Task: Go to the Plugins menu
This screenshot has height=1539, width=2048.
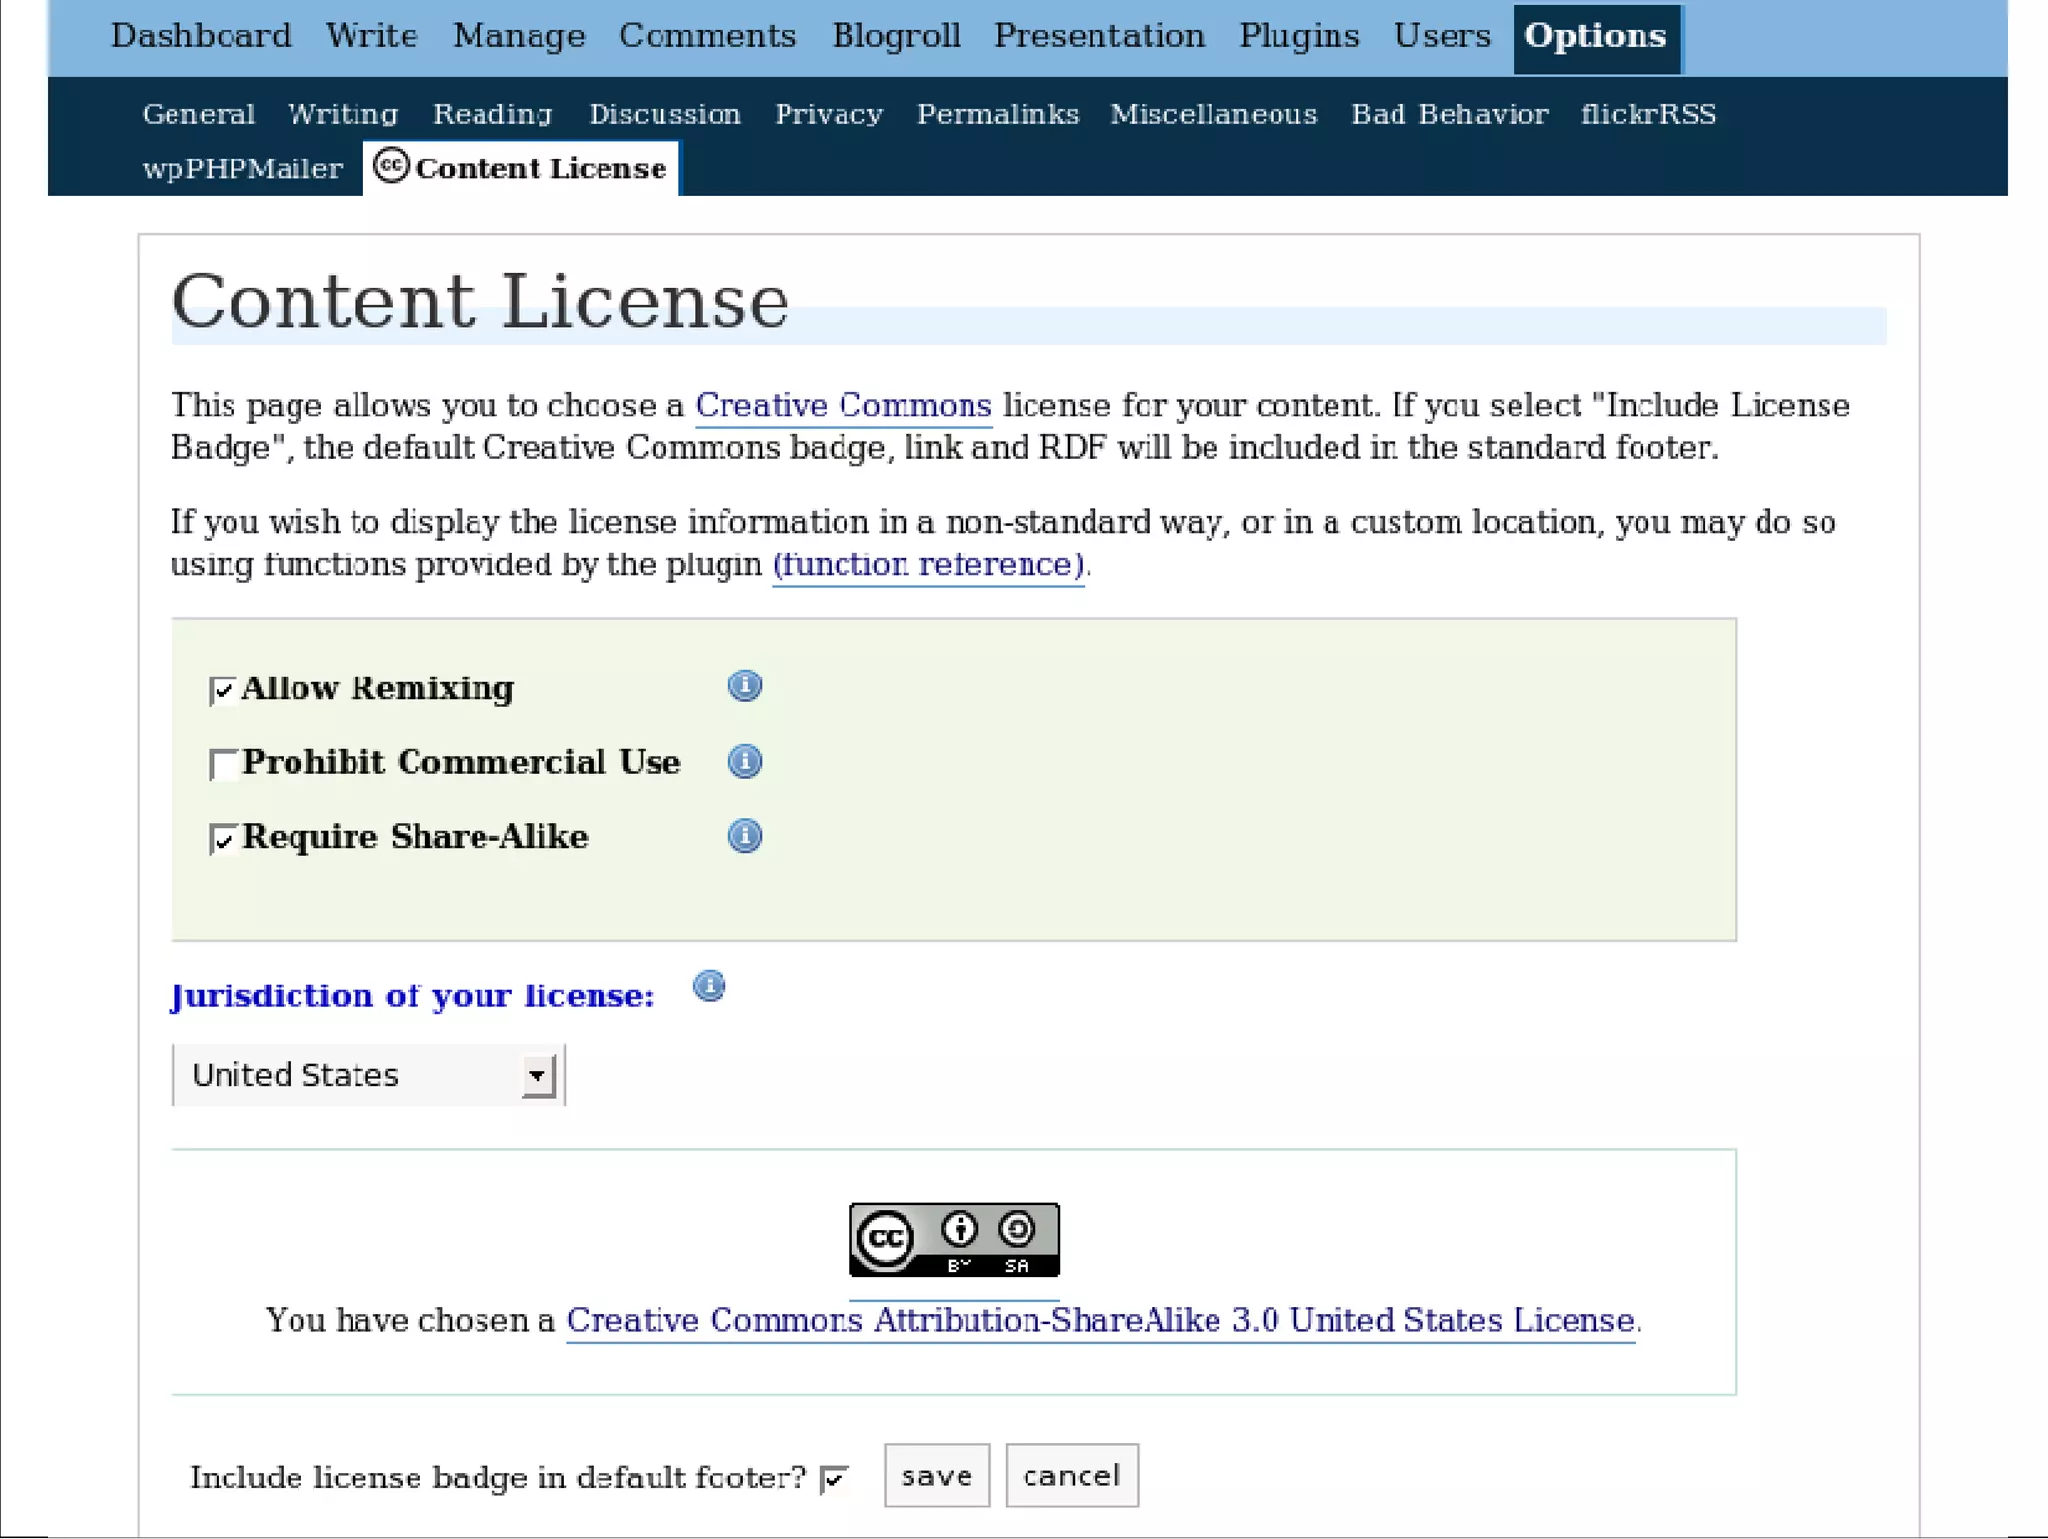Action: pos(1298,36)
